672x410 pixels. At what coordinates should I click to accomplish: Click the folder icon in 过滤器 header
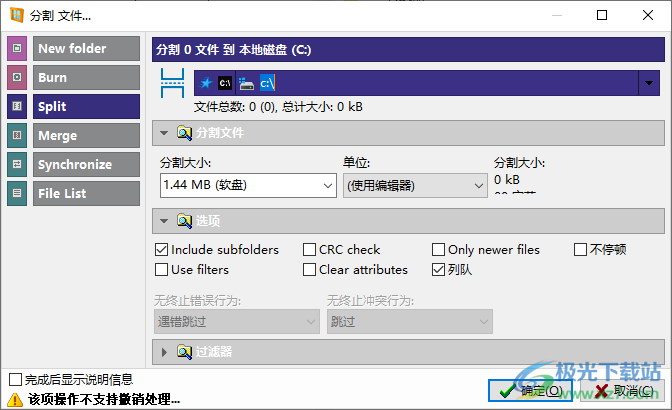184,352
